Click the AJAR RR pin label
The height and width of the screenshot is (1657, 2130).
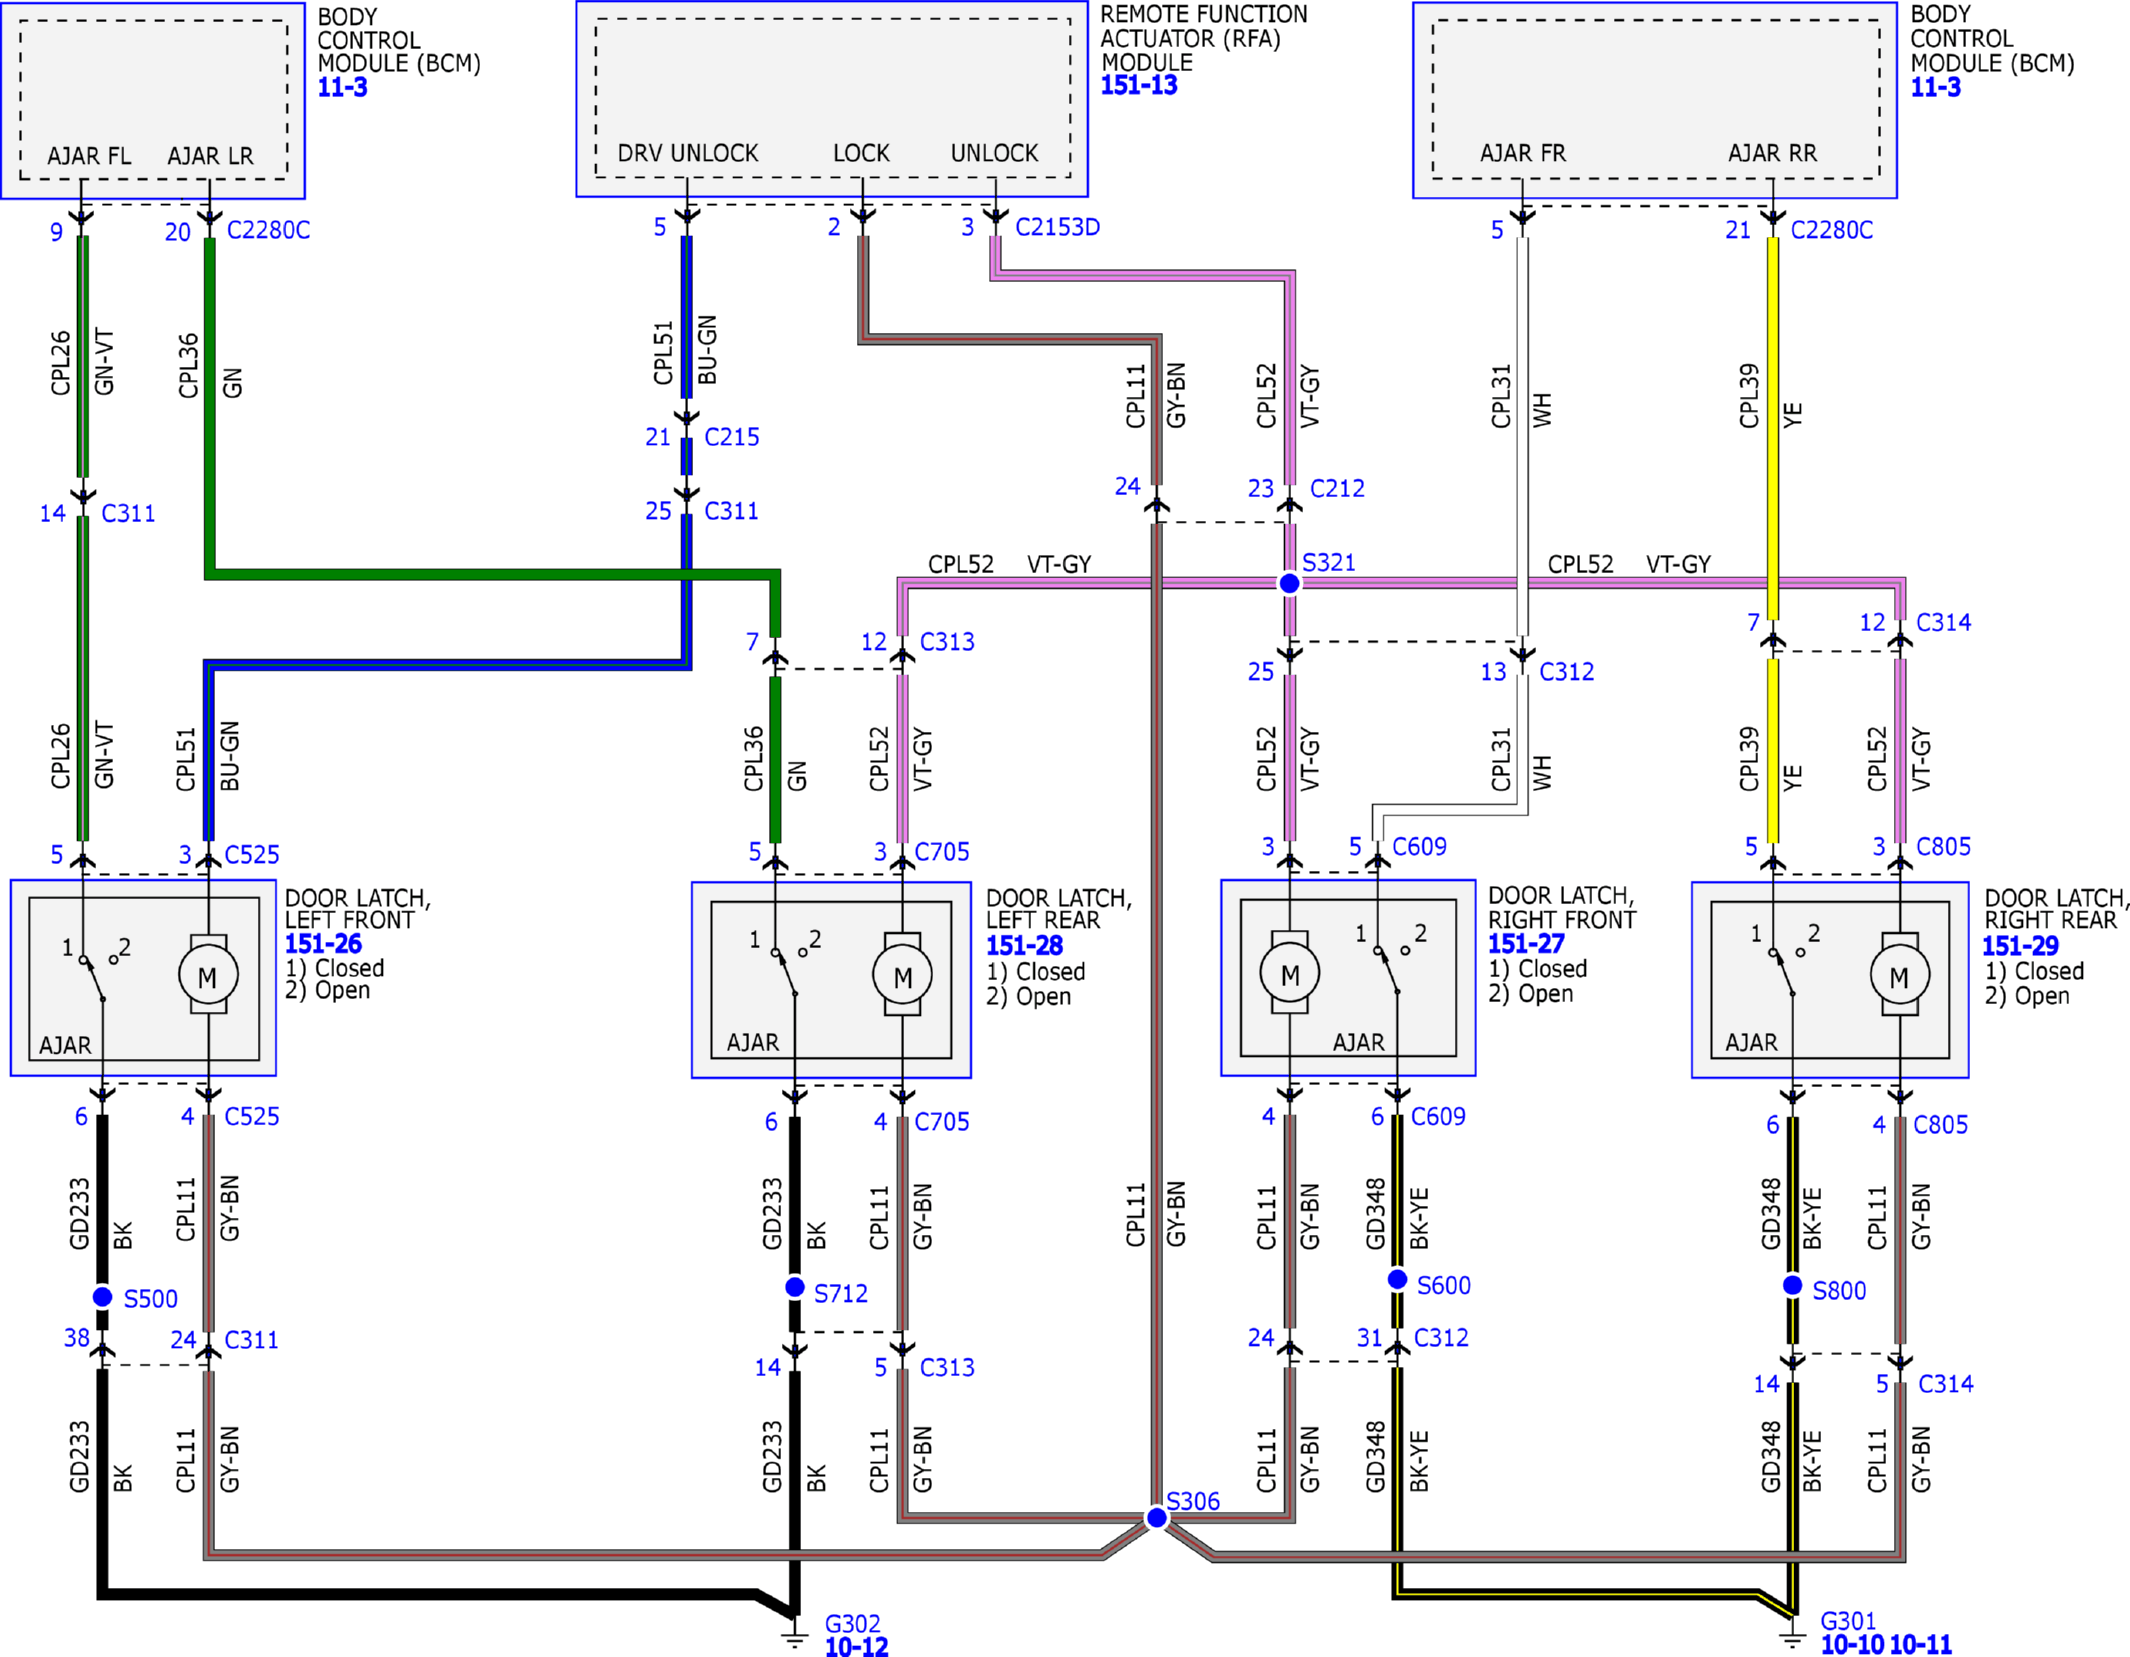tap(1772, 153)
